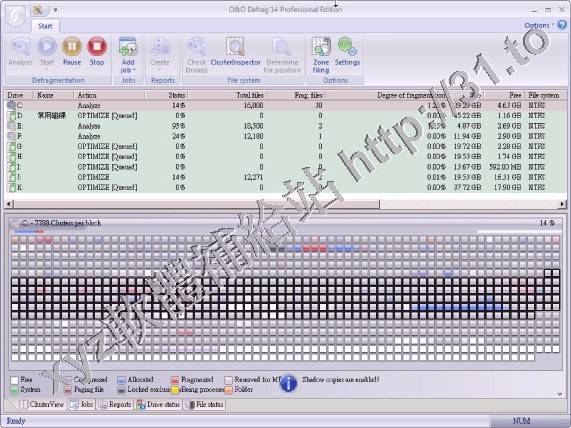Open Zone filing options
The height and width of the screenshot is (428, 571).
click(x=321, y=47)
